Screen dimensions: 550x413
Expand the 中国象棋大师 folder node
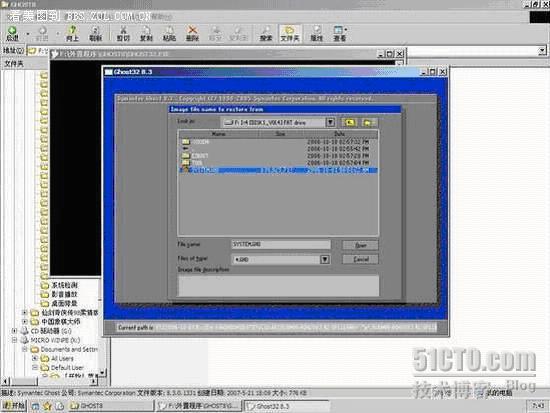[x=25, y=321]
